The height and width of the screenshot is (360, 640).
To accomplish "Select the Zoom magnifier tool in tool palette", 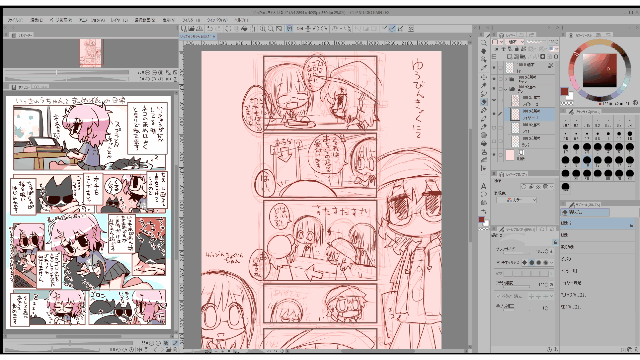I will pos(484,43).
